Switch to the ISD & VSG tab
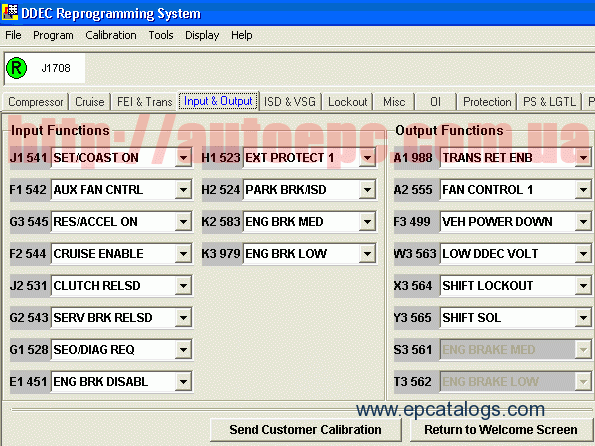 coord(290,102)
